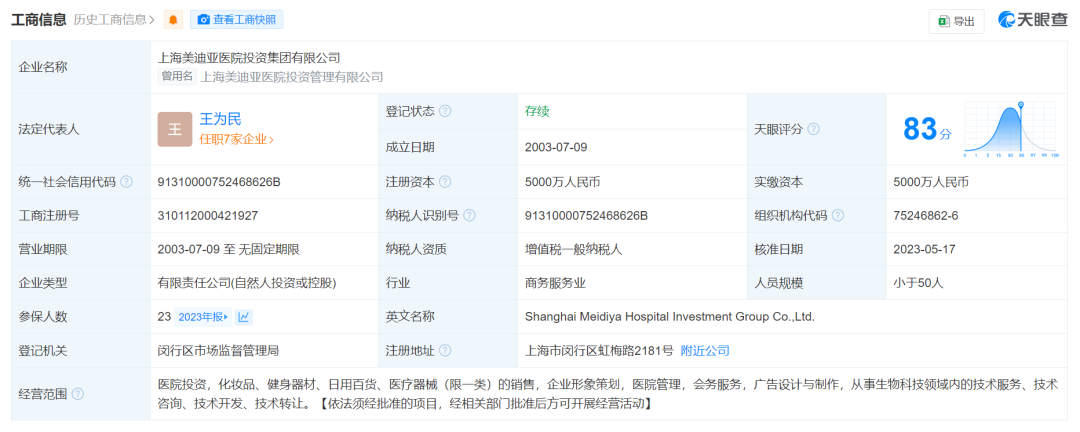Click help icon next to 统一社会信用代码

126,182
